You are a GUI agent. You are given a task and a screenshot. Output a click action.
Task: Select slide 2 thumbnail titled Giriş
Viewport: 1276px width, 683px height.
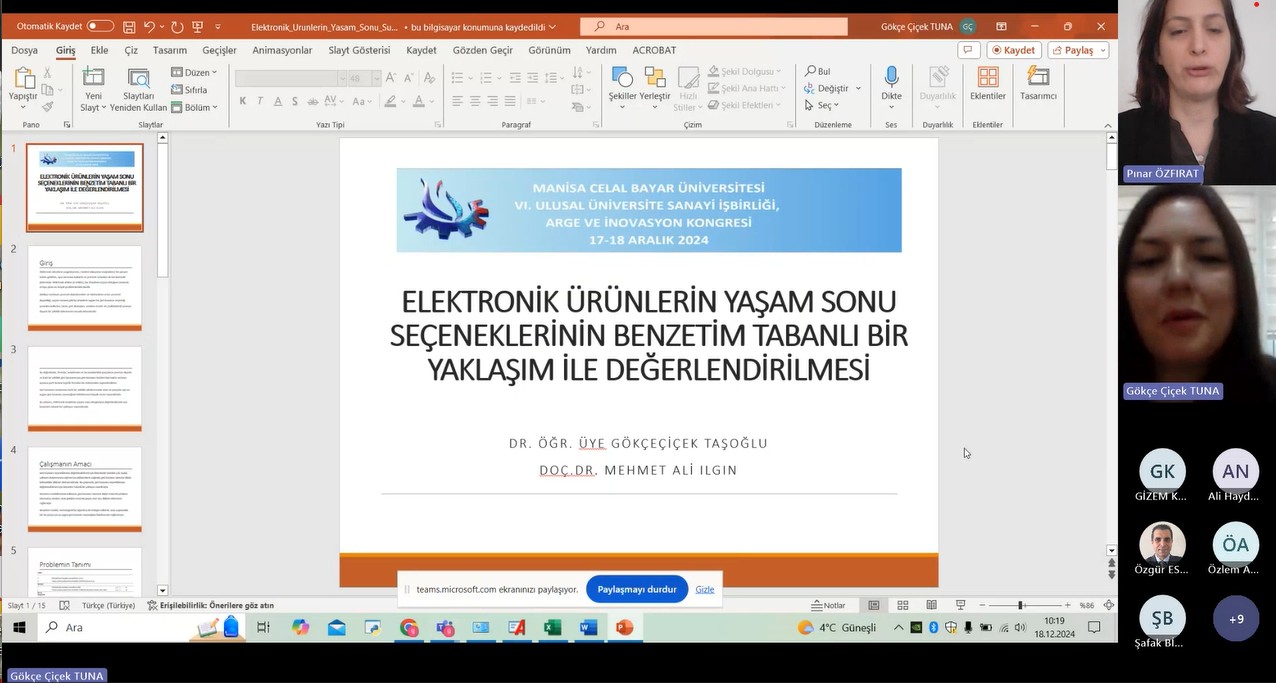[x=85, y=287]
